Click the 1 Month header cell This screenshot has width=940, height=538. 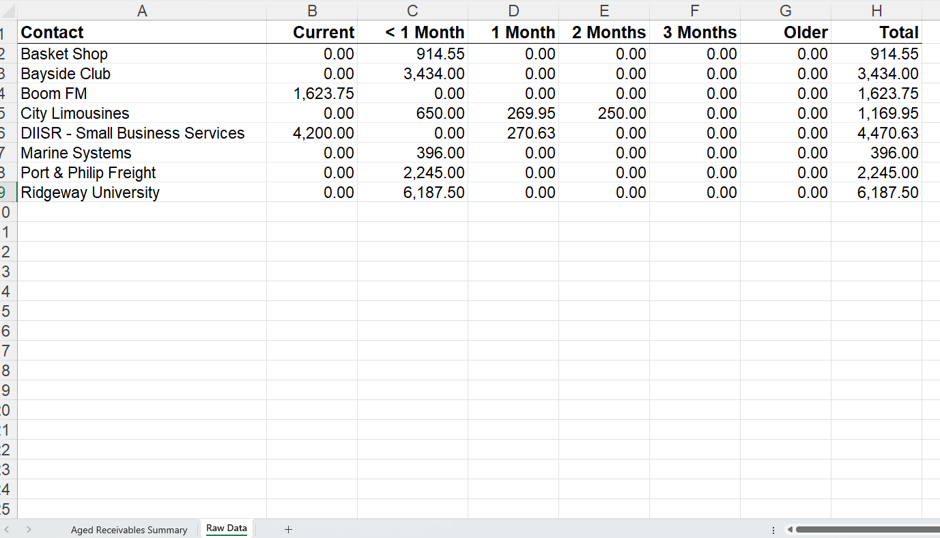point(513,32)
